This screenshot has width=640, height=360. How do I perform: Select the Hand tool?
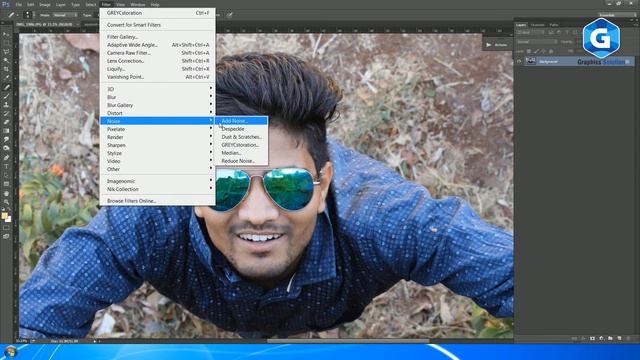pyautogui.click(x=6, y=193)
